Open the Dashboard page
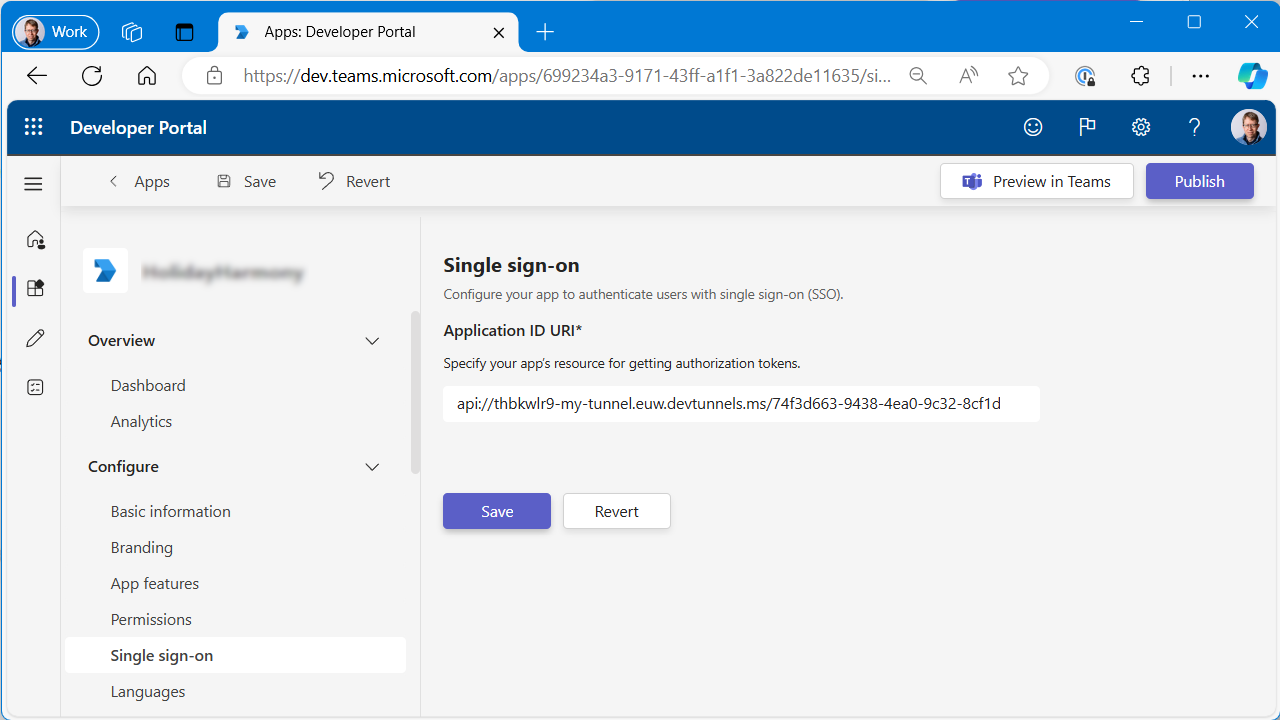The width and height of the screenshot is (1280, 720). 148,385
